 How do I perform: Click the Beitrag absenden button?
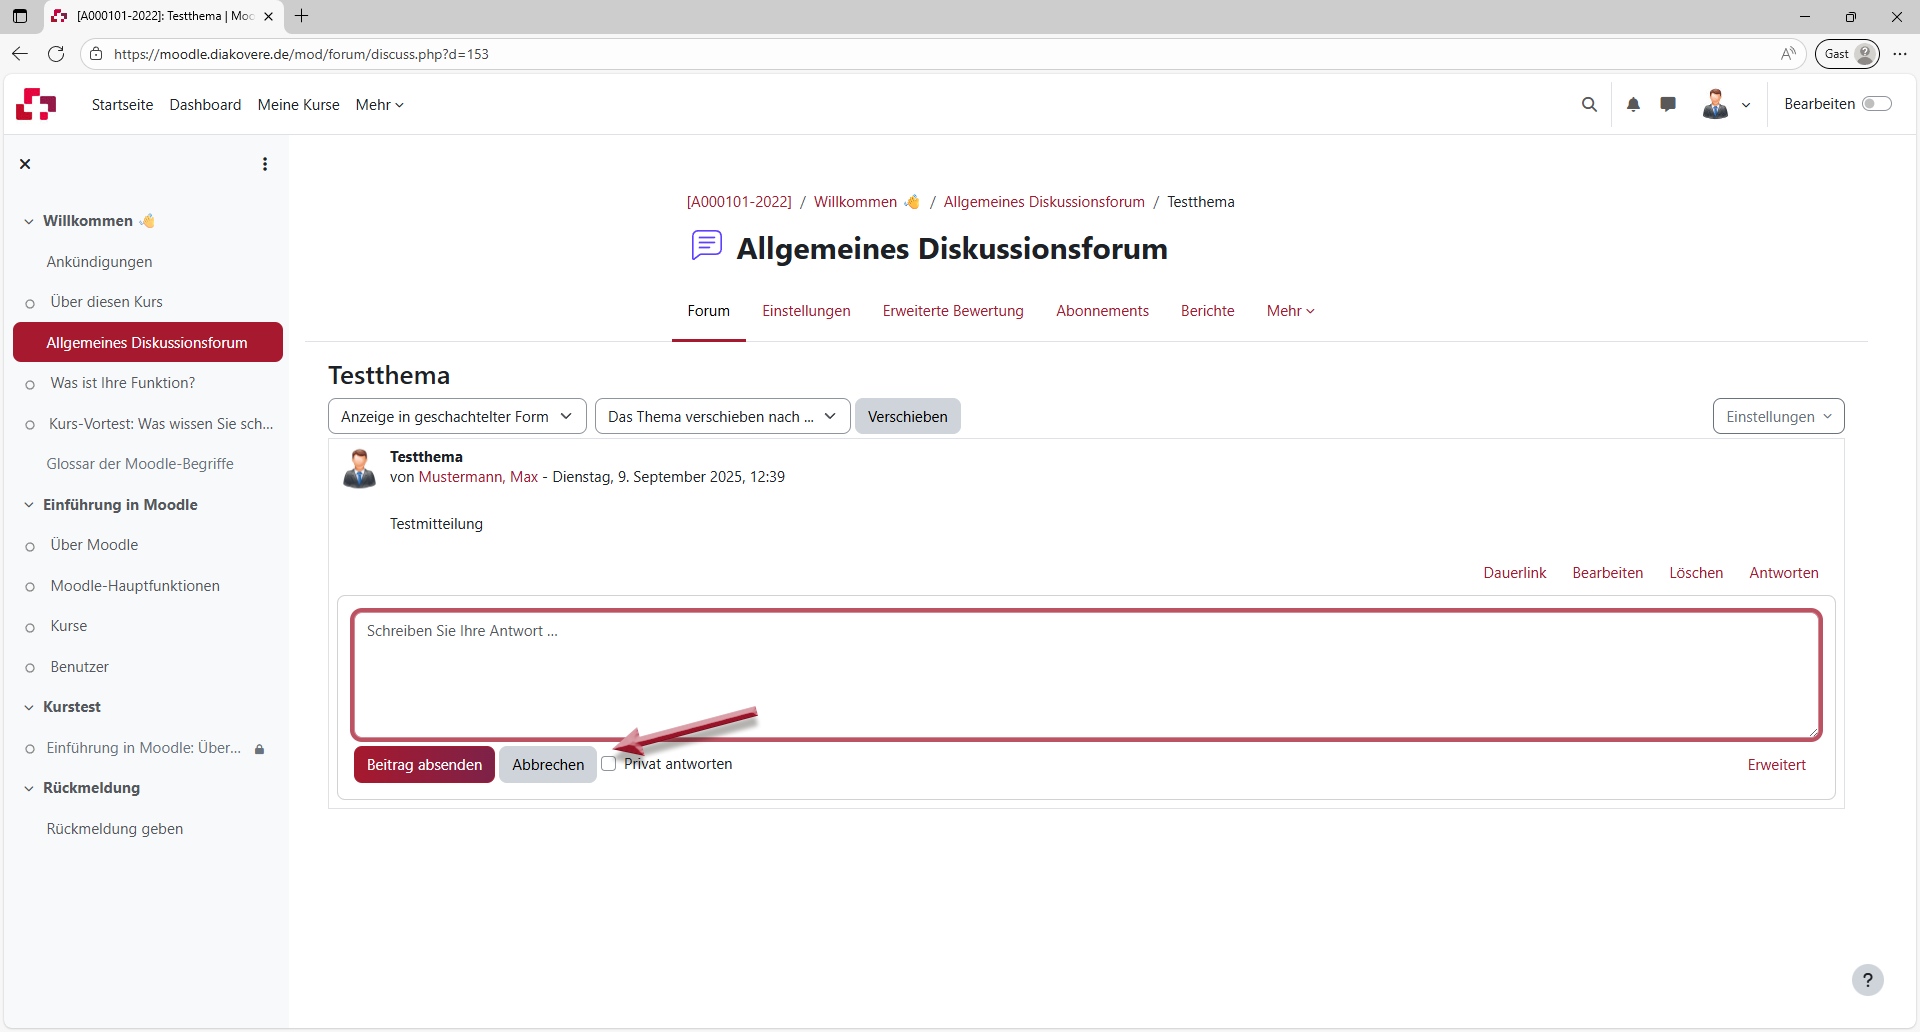424,764
